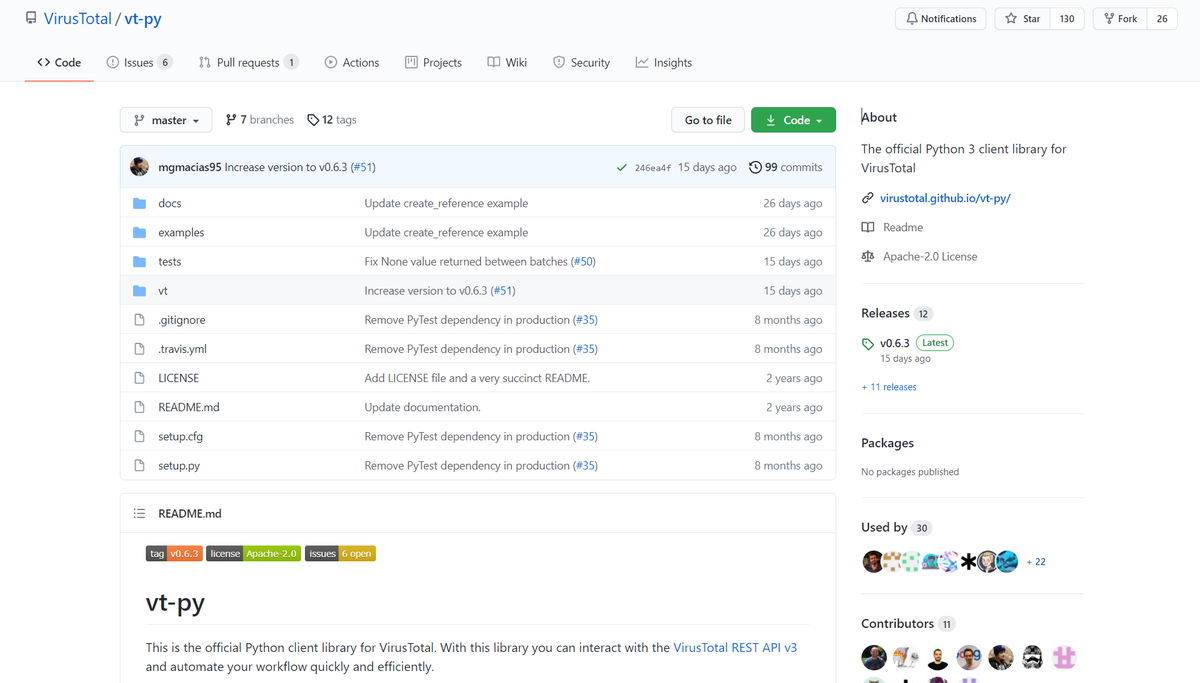This screenshot has width=1200, height=683.
Task: Click the first contributor avatar
Action: (x=874, y=657)
